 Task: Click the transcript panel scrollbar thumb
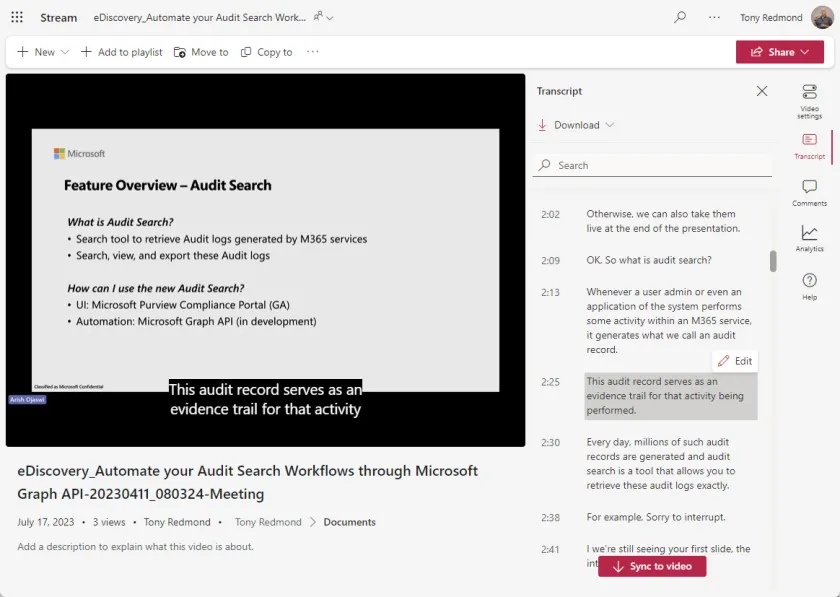(773, 260)
